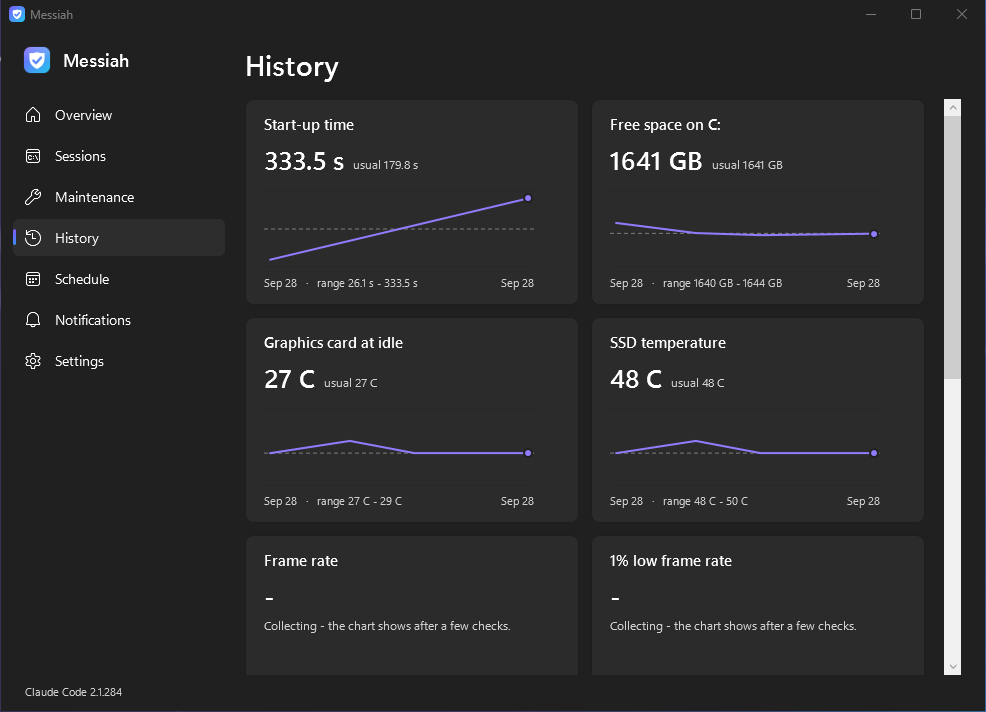Image resolution: width=986 pixels, height=712 pixels.
Task: Click the 1% low frame rate title
Action: [x=670, y=560]
